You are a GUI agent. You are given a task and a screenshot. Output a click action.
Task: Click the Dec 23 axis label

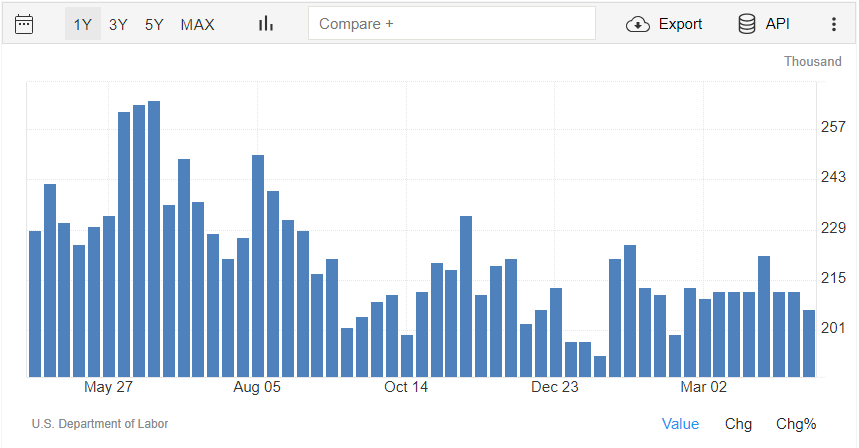554,387
